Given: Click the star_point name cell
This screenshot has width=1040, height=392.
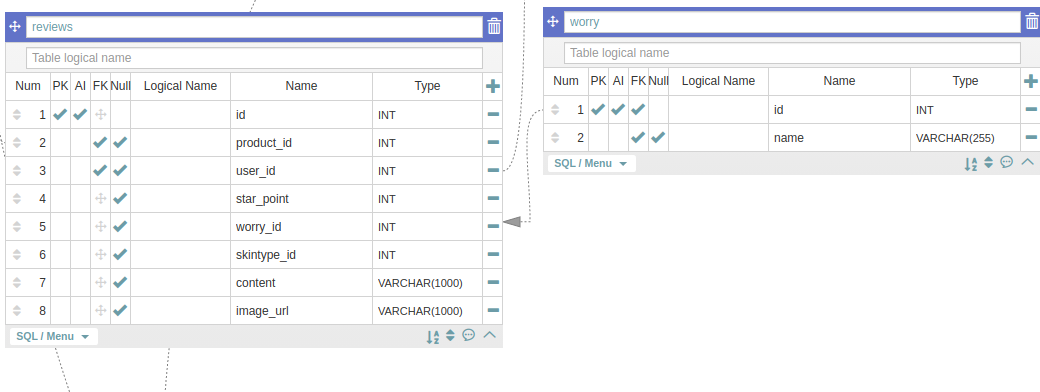Looking at the screenshot, I should pos(301,199).
